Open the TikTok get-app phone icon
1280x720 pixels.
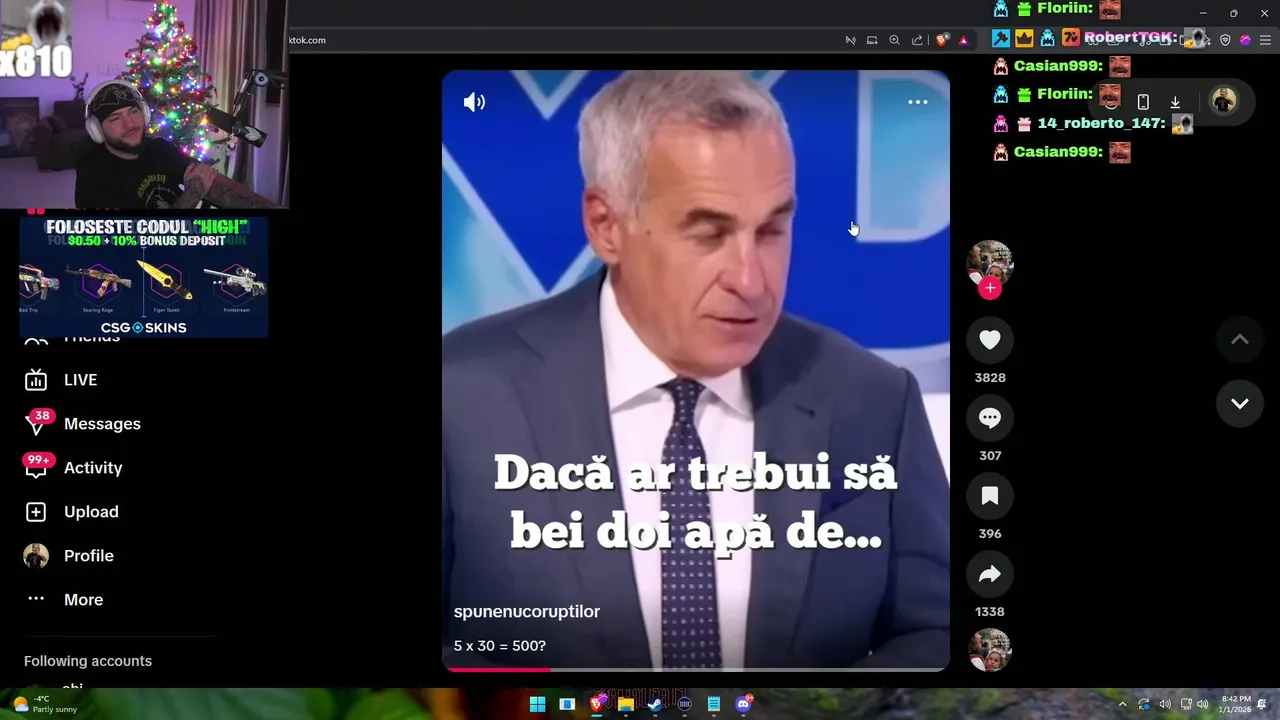pyautogui.click(x=1143, y=102)
